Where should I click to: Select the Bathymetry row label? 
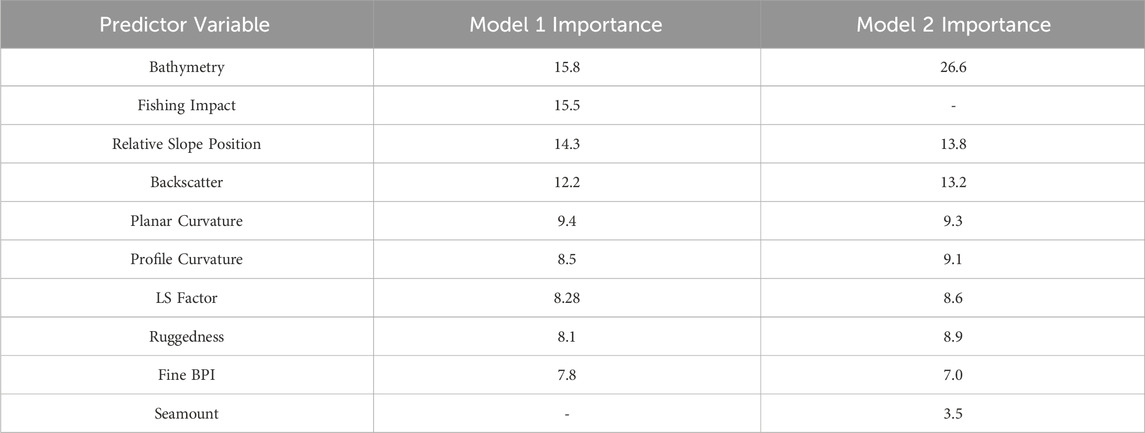[x=187, y=69]
